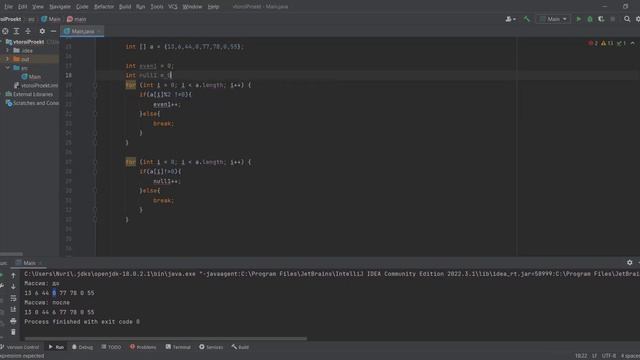Viewport: 640px width, 360px height.
Task: Open the View menu
Action: point(38,7)
